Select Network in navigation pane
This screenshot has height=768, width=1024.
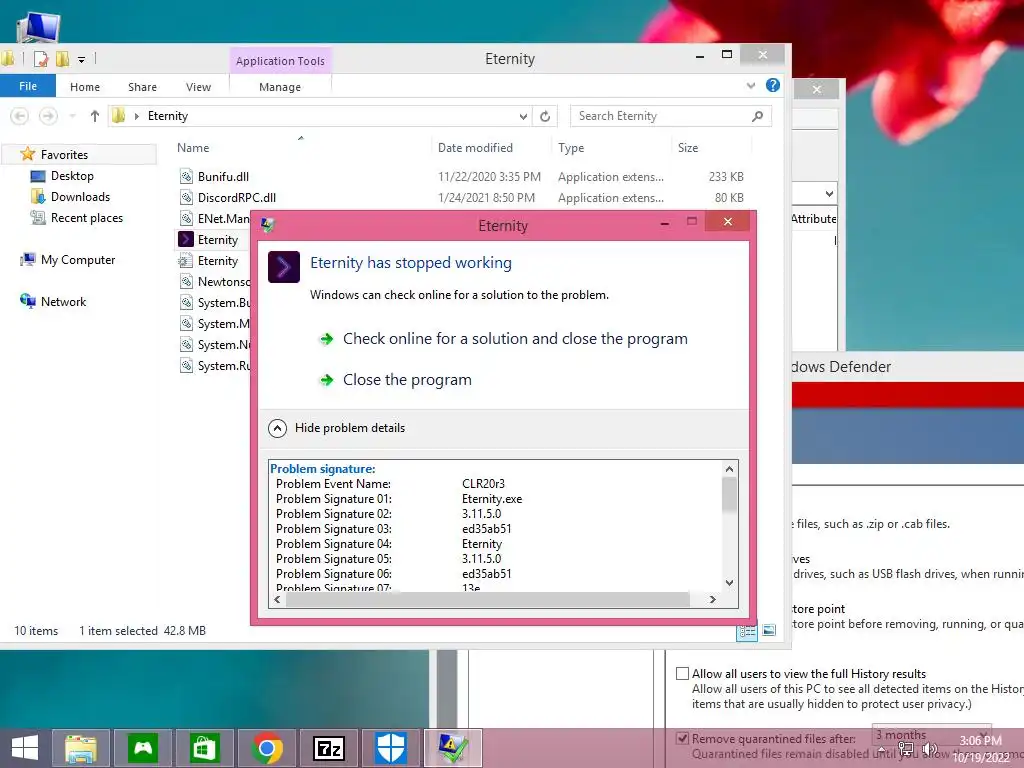point(63,302)
